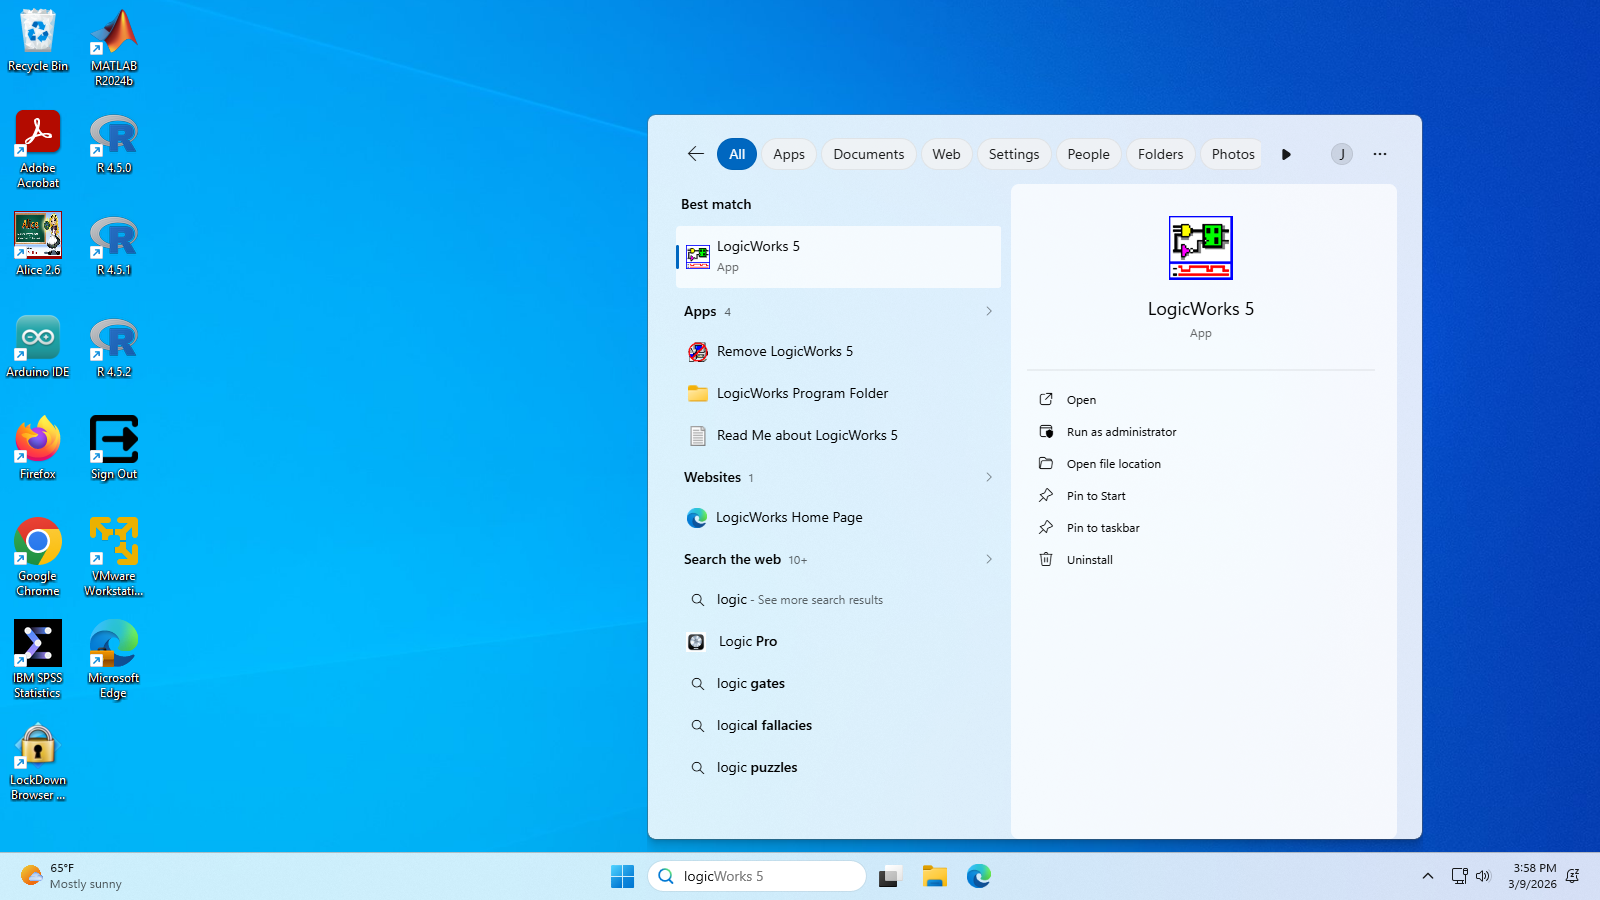Open File Explorer from the taskbar

coord(935,876)
